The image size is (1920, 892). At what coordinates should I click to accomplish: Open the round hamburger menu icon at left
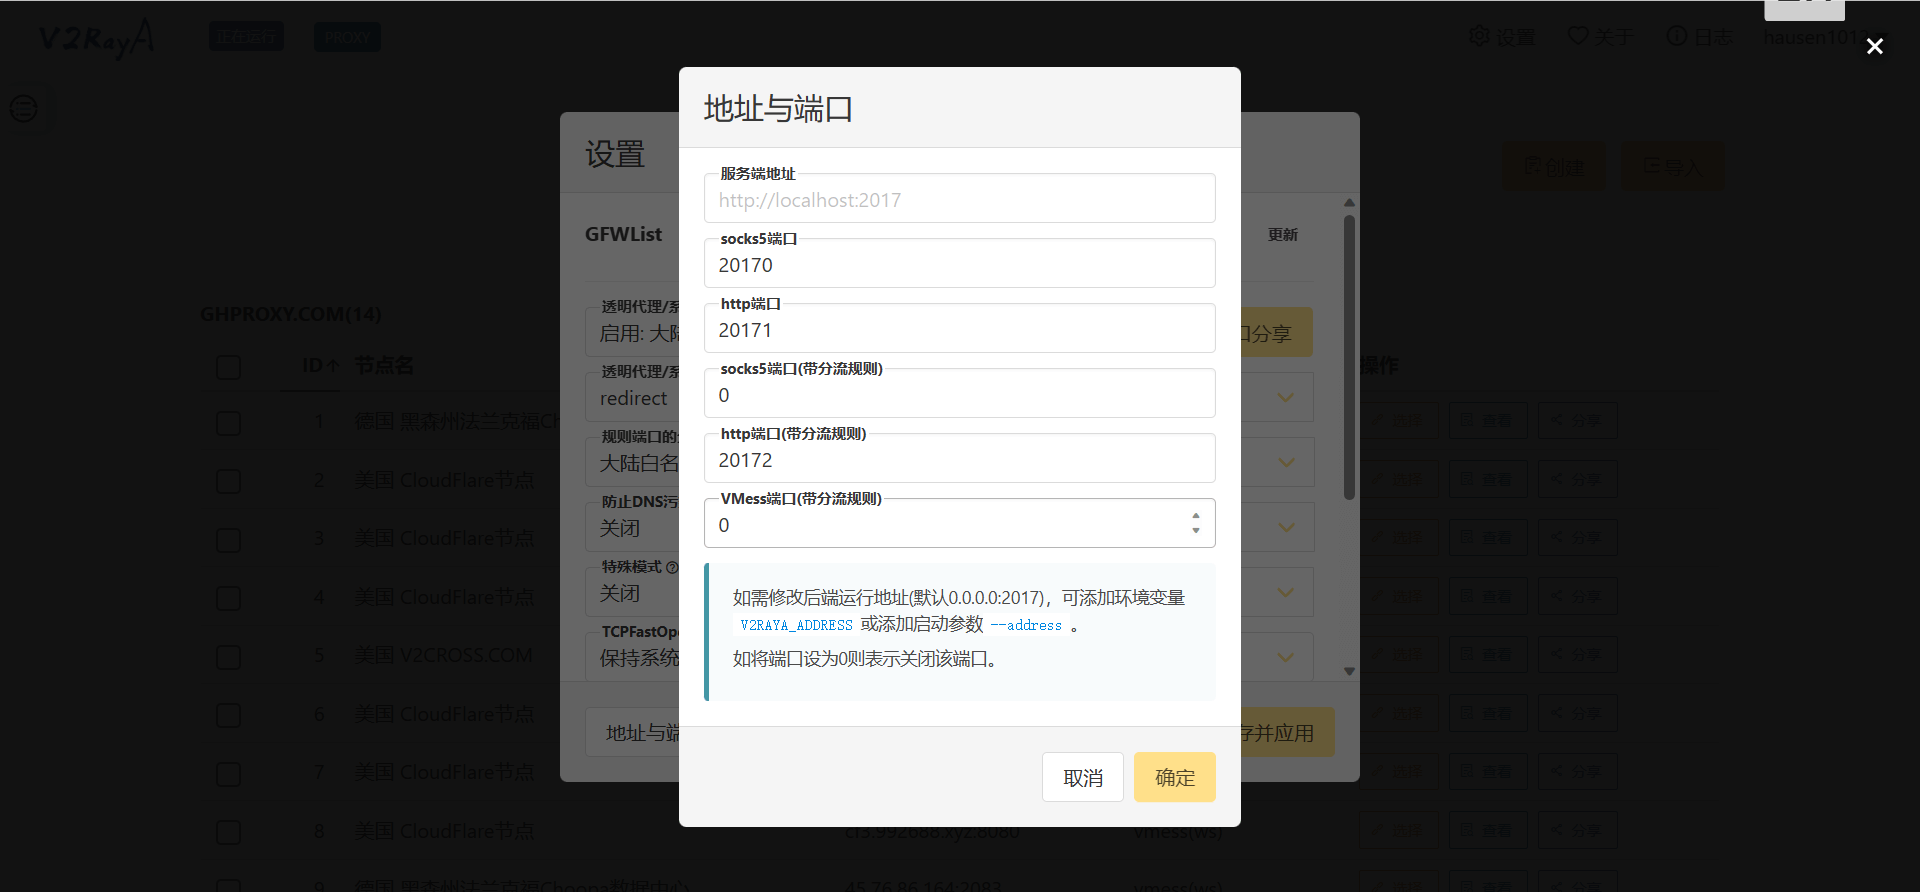point(24,108)
